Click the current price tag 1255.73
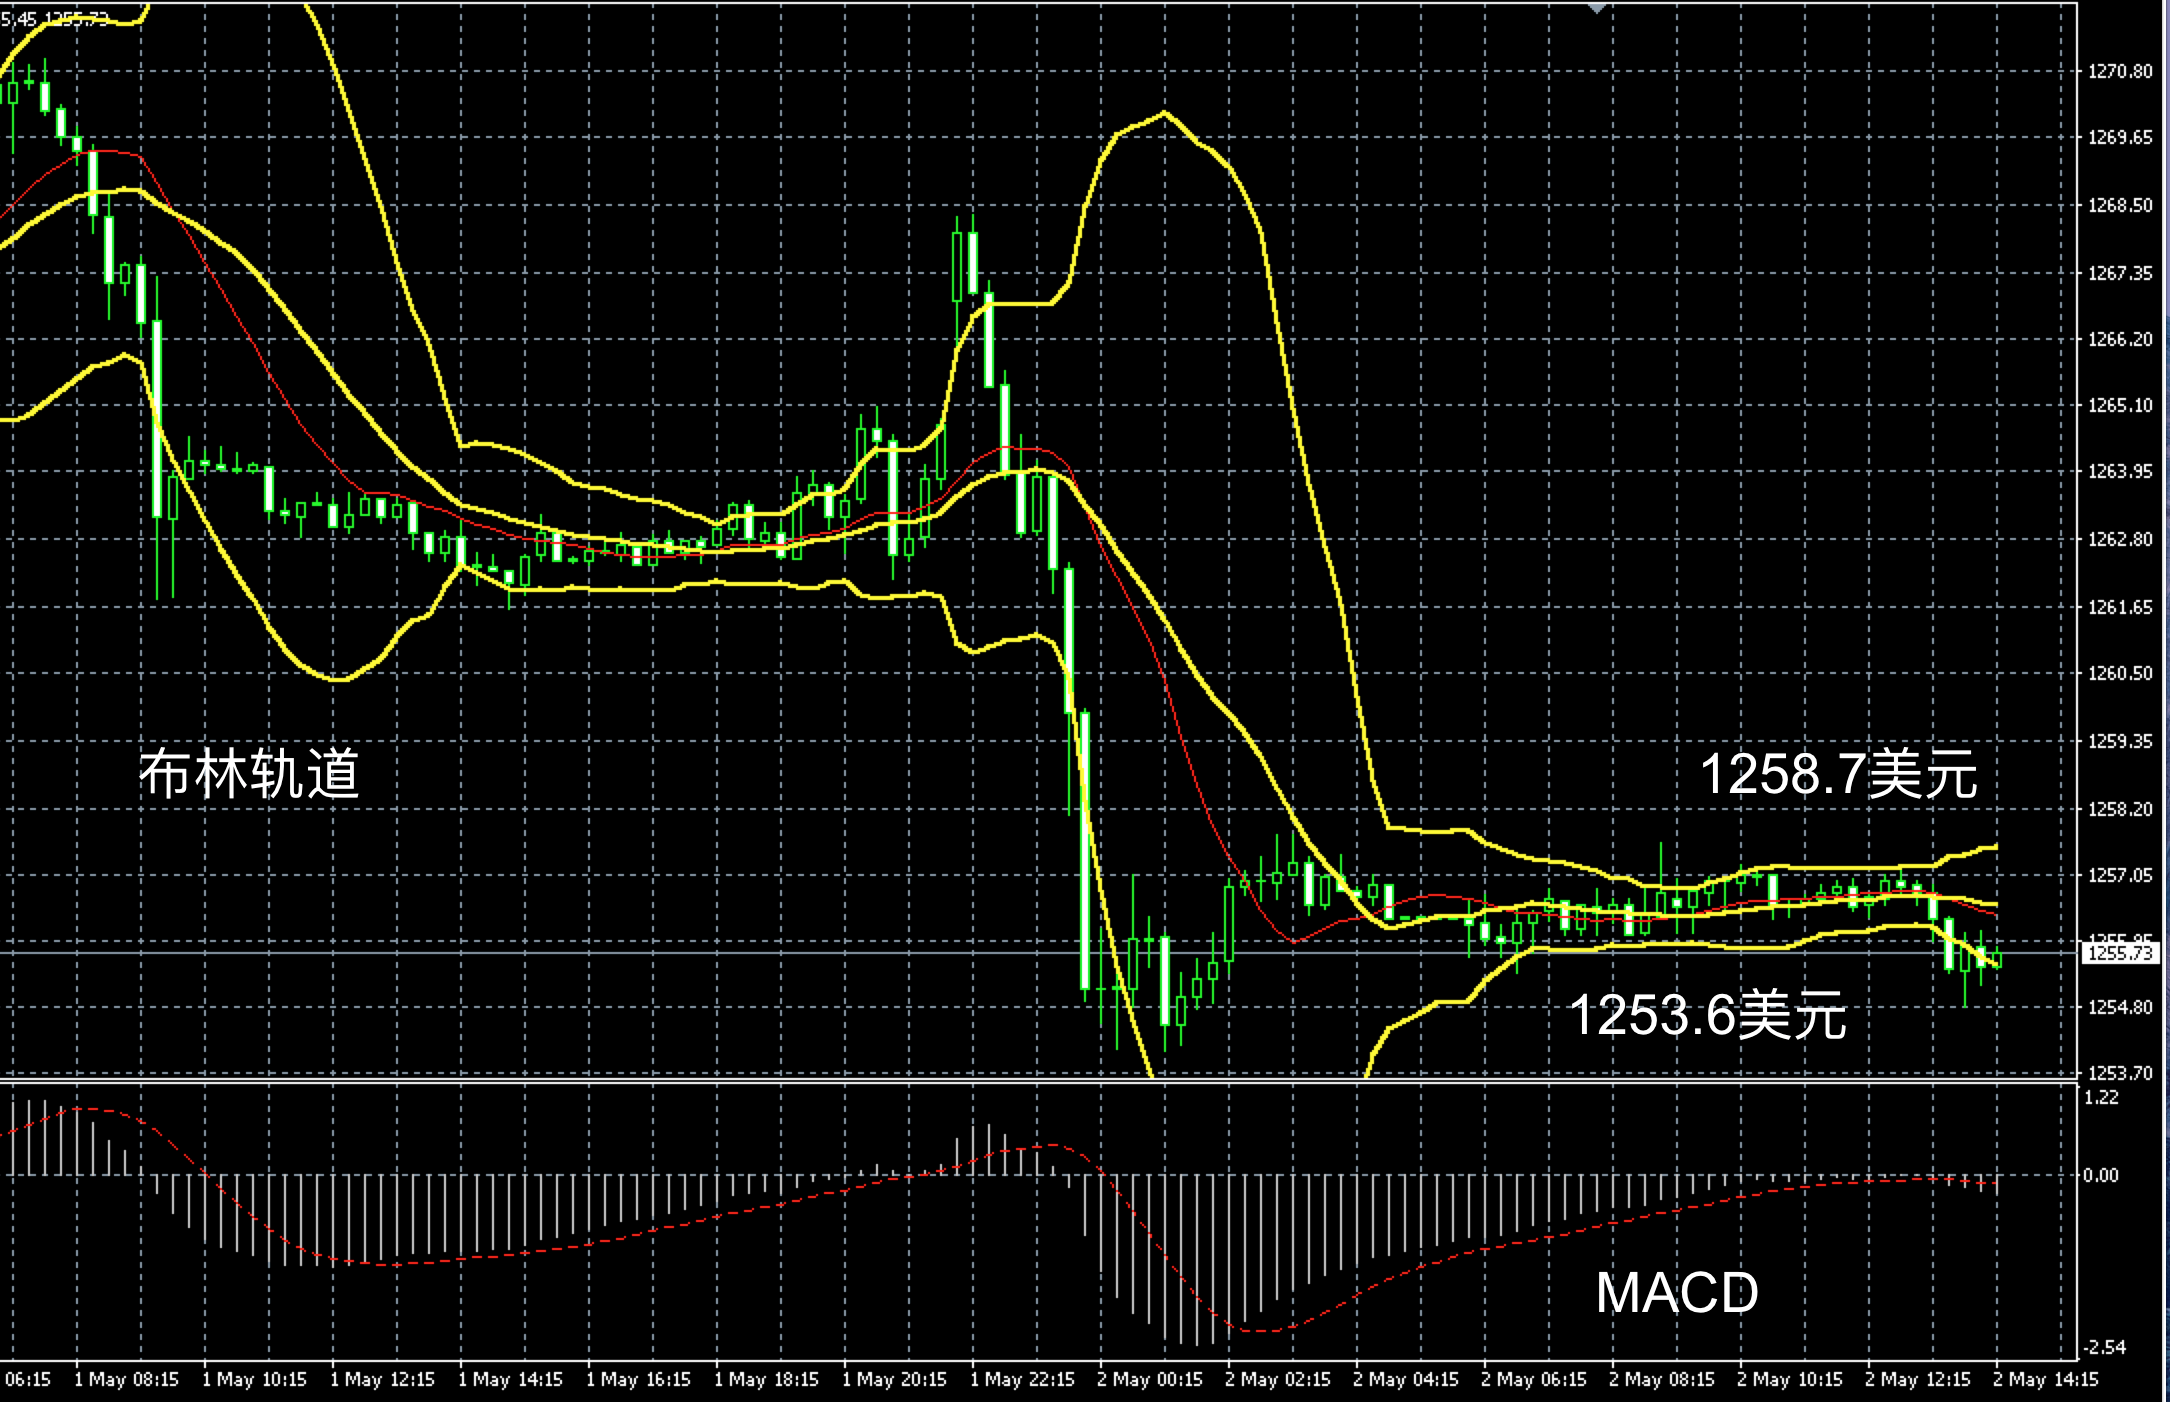 tap(2120, 953)
